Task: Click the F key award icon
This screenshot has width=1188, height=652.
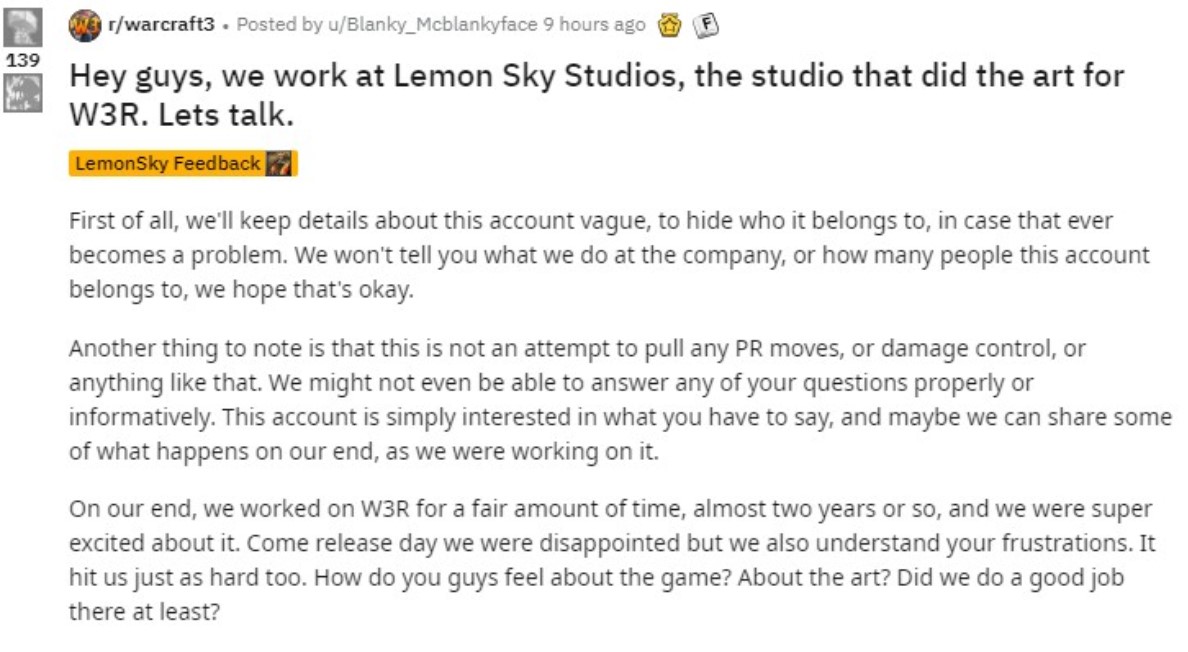Action: tap(704, 26)
